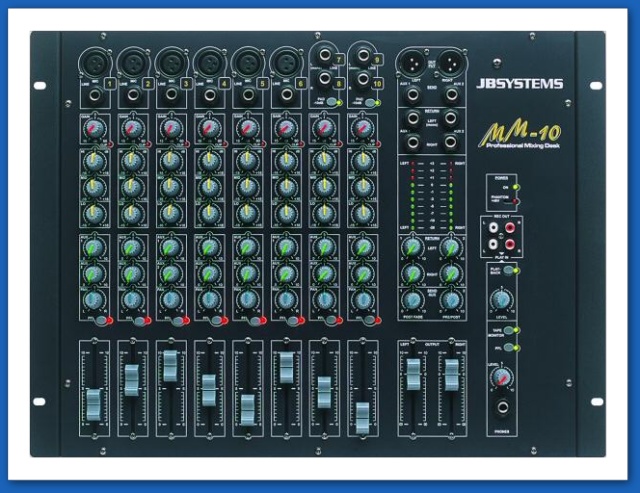Click the LEFT LED level meter column
The height and width of the screenshot is (493, 640).
pyautogui.click(x=412, y=195)
